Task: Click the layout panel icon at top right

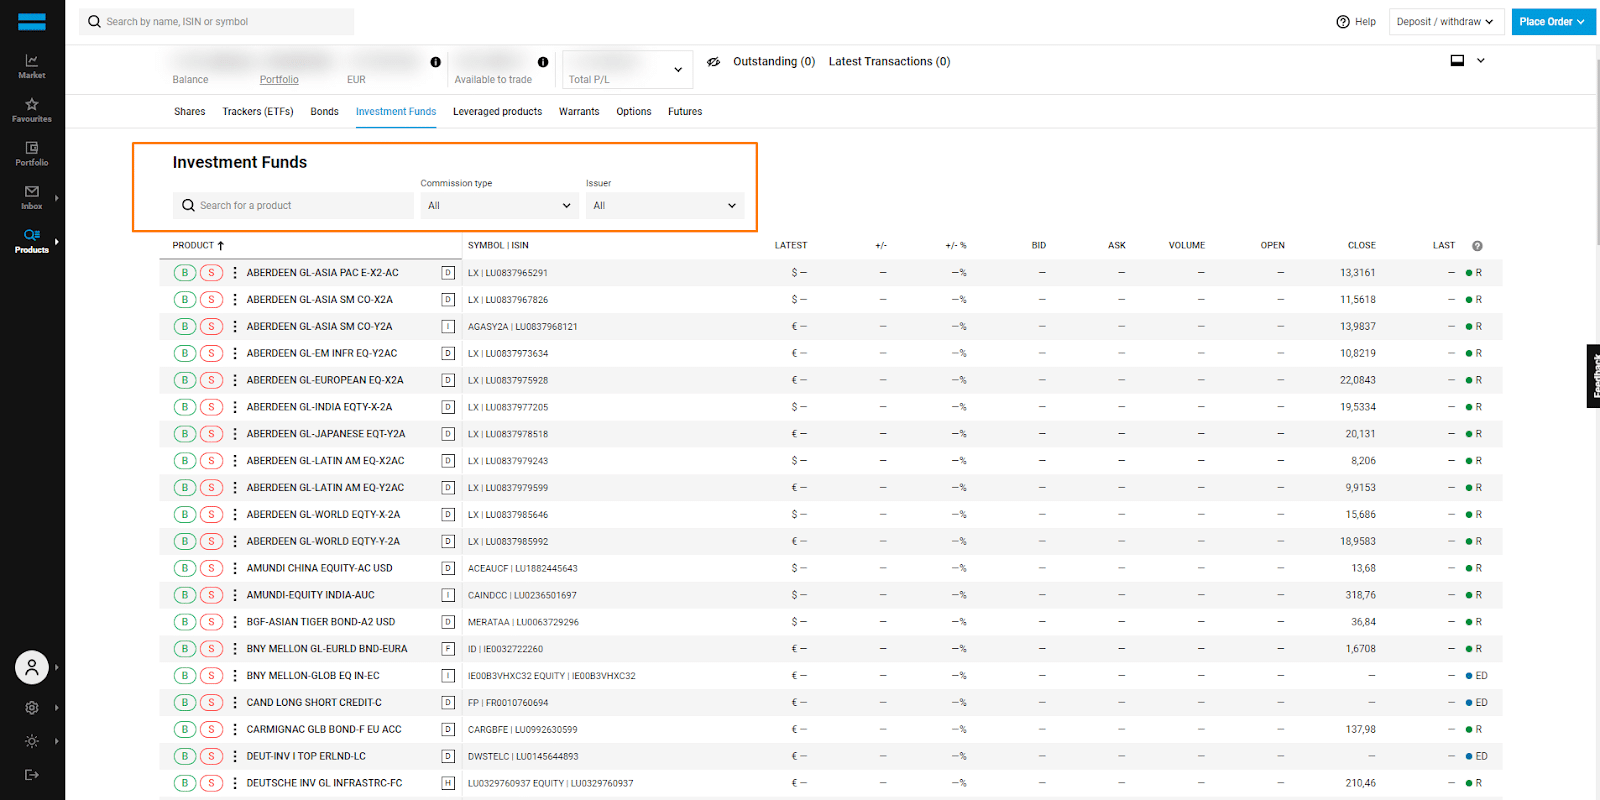Action: tap(1457, 61)
